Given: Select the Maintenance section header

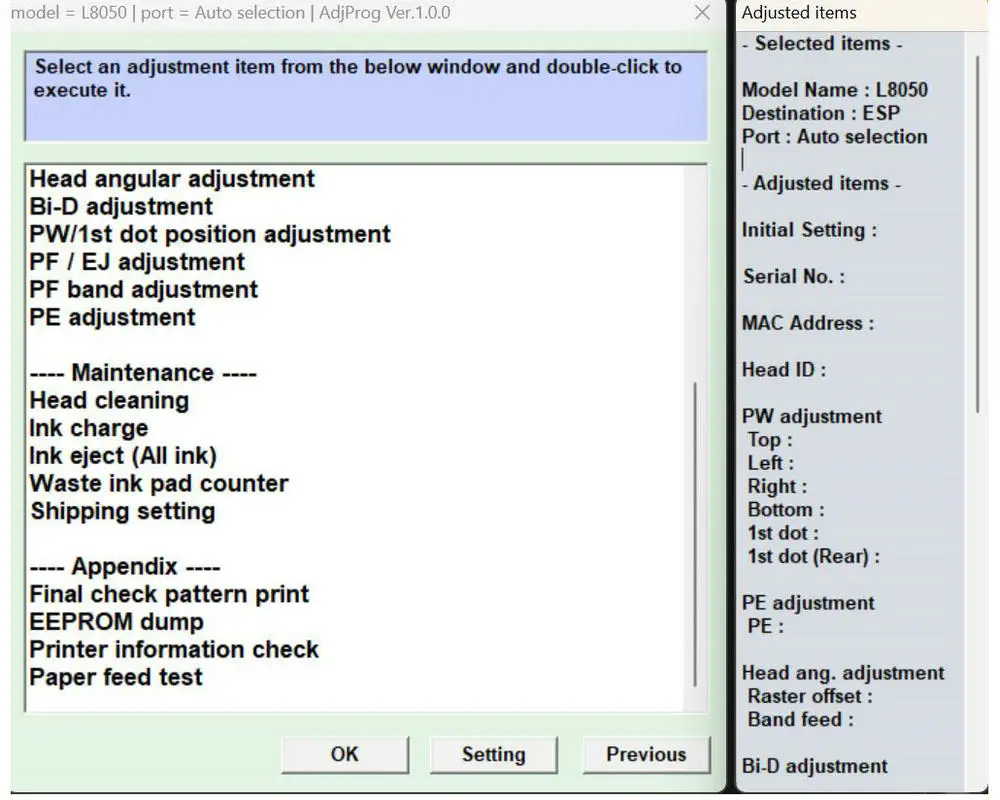Looking at the screenshot, I should click(143, 373).
